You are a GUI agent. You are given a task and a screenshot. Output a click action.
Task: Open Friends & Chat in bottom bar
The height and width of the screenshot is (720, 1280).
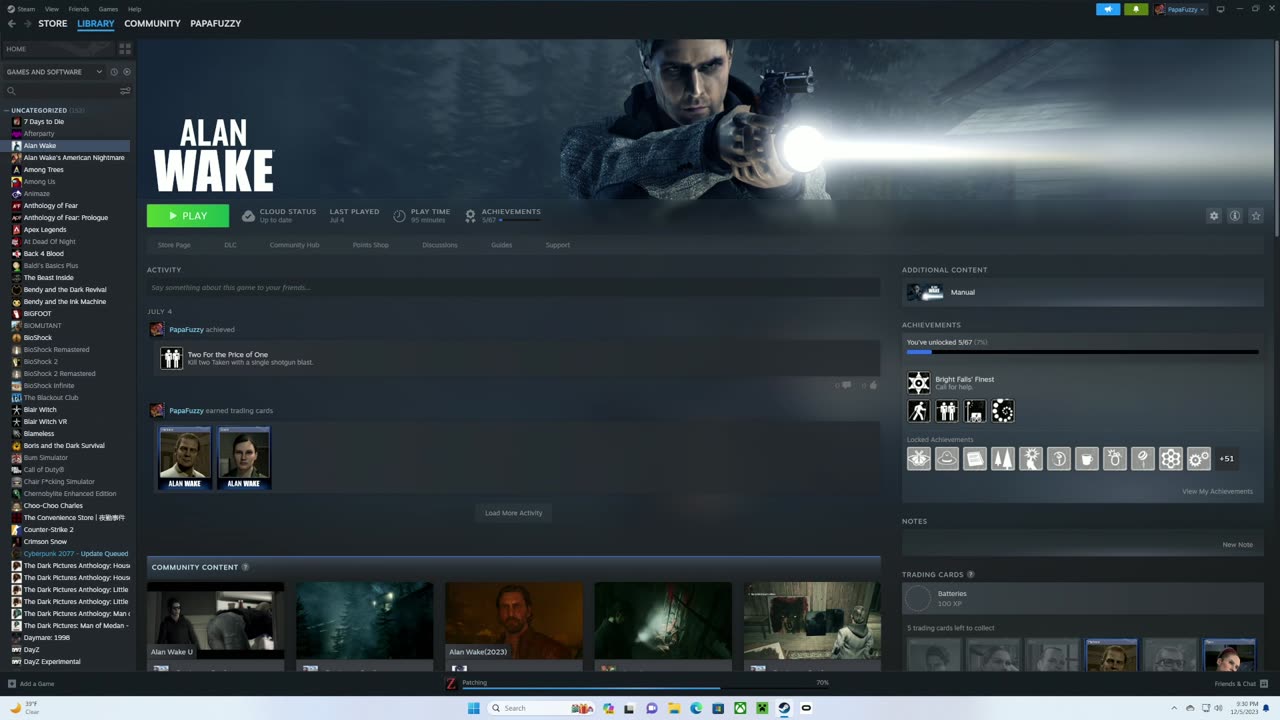coord(1239,684)
